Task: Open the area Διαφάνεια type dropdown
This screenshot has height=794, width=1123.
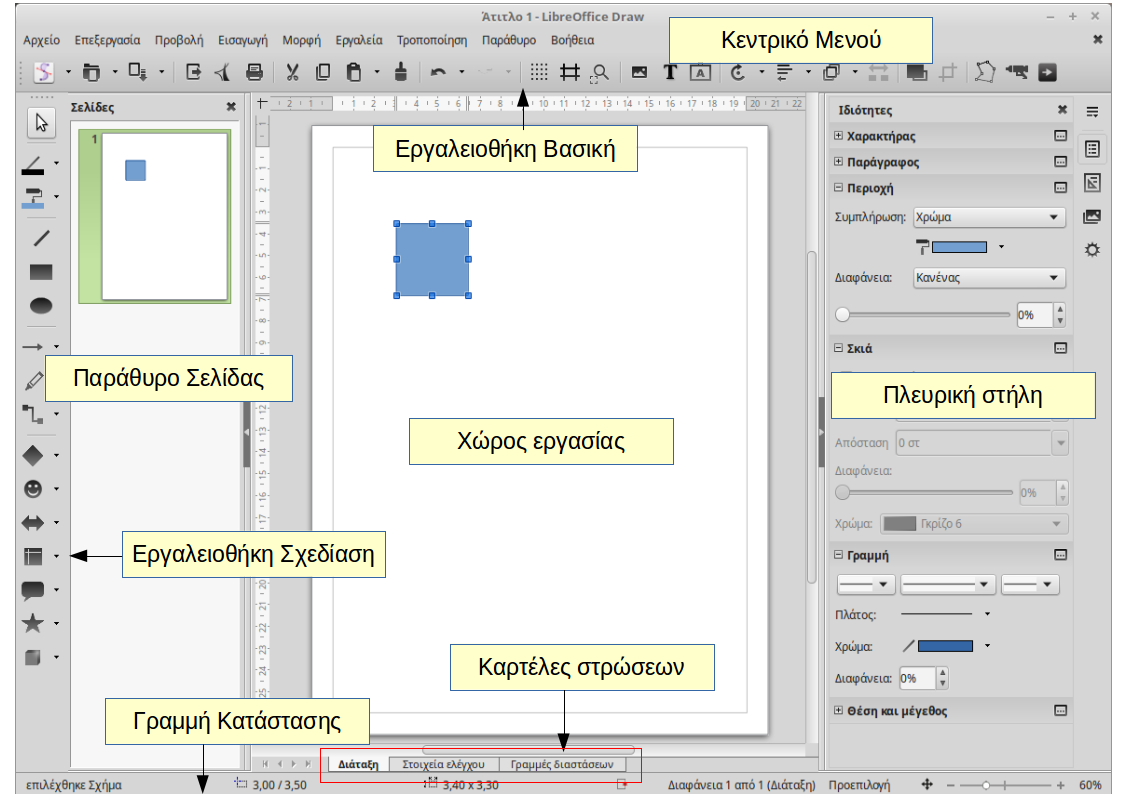Action: (x=990, y=278)
